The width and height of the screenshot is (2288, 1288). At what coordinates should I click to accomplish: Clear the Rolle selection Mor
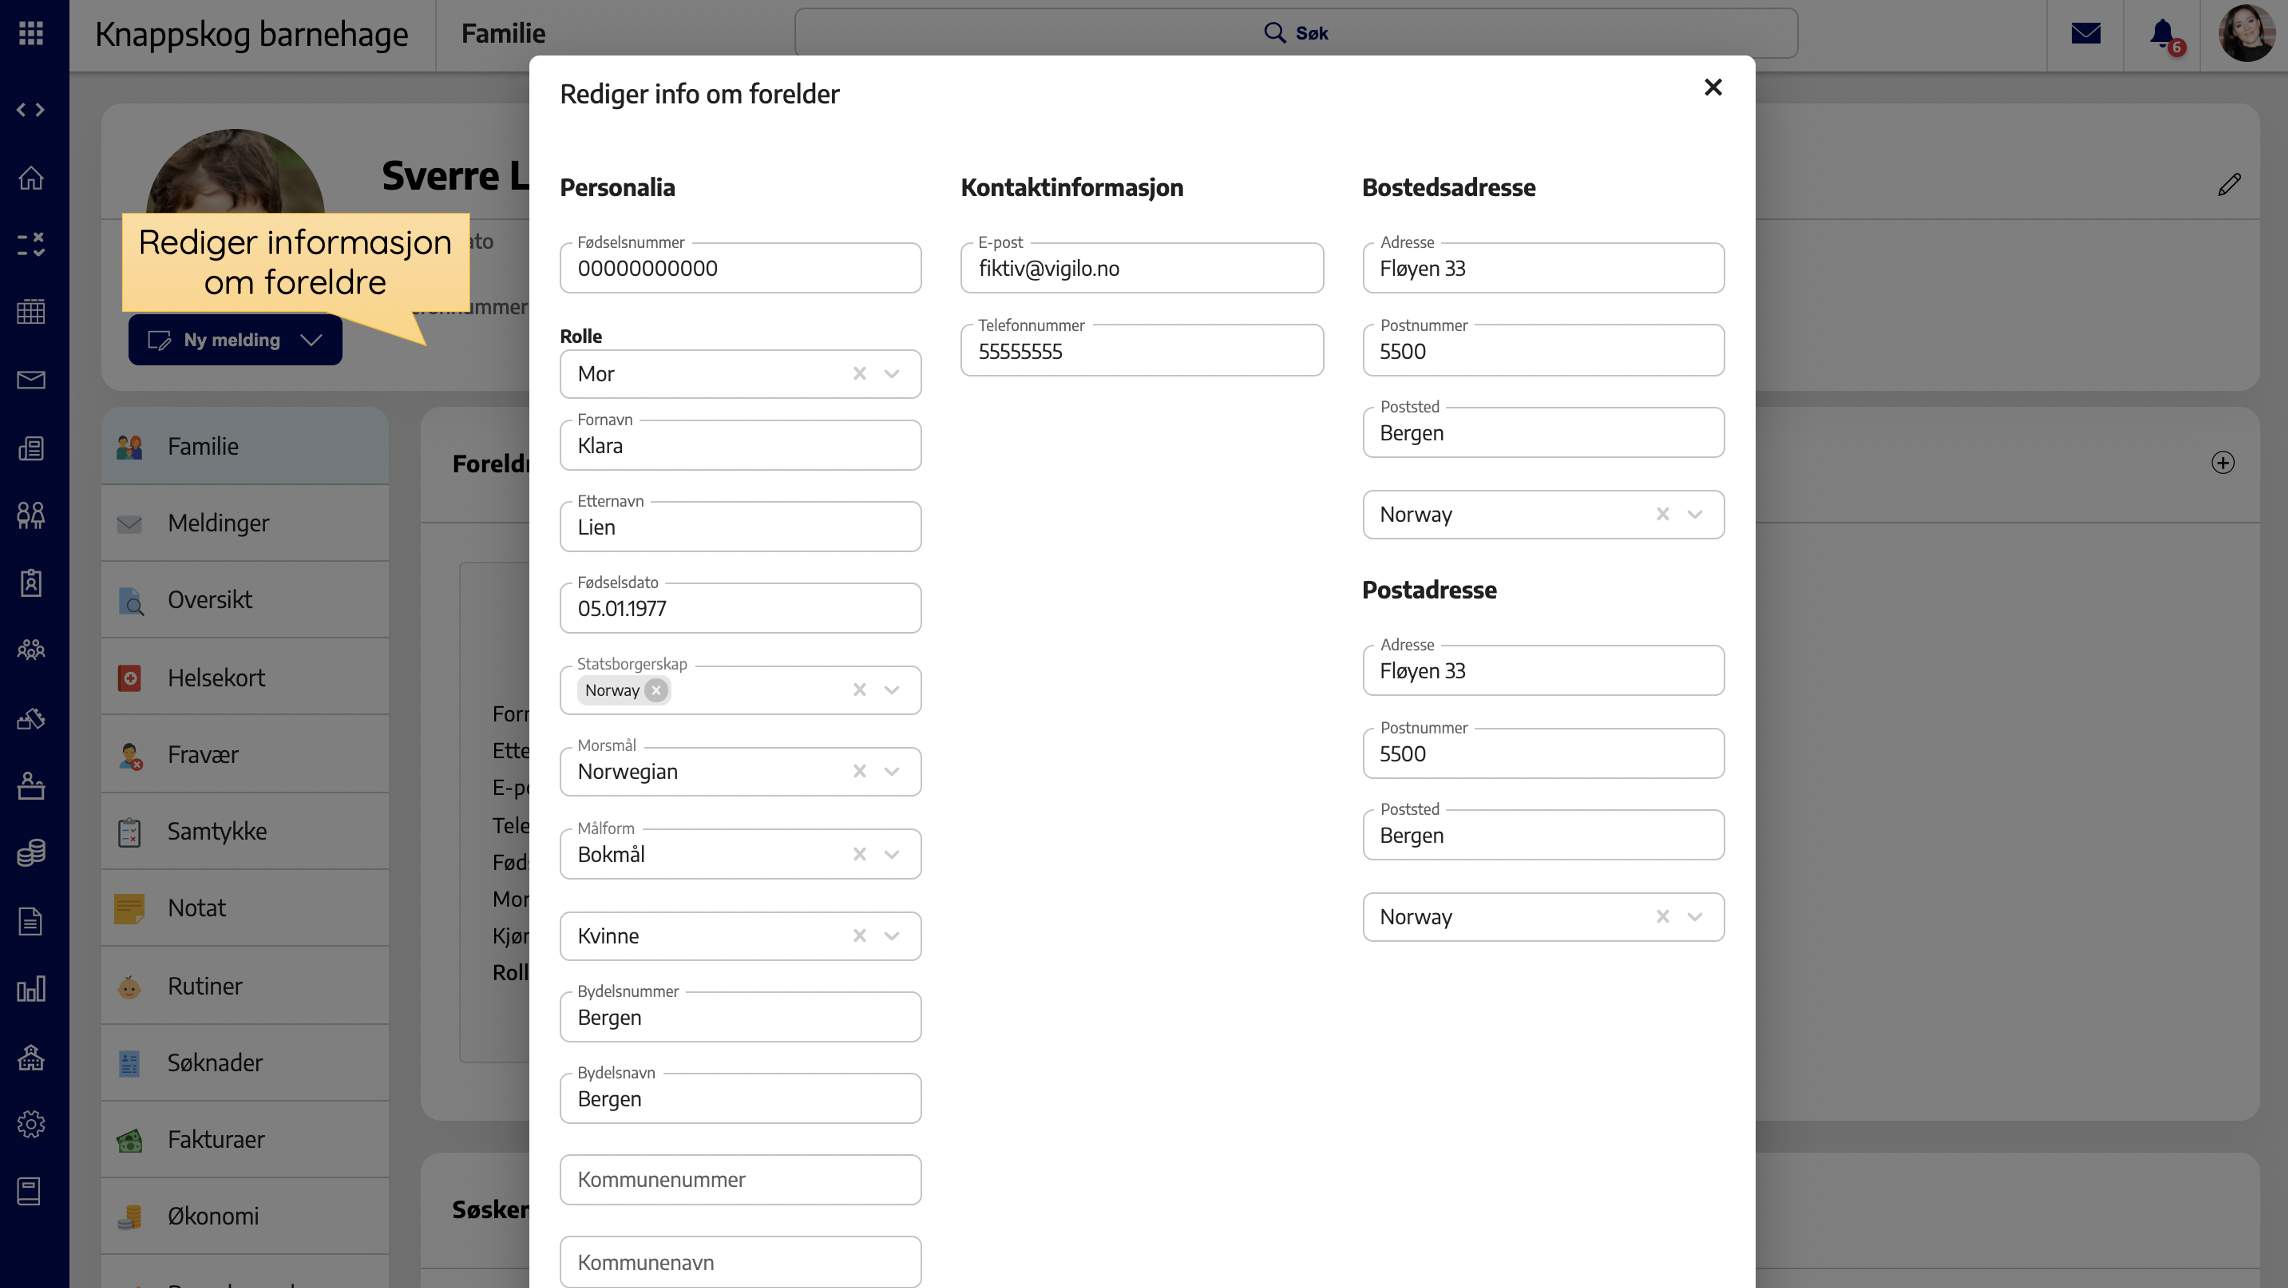(x=859, y=374)
